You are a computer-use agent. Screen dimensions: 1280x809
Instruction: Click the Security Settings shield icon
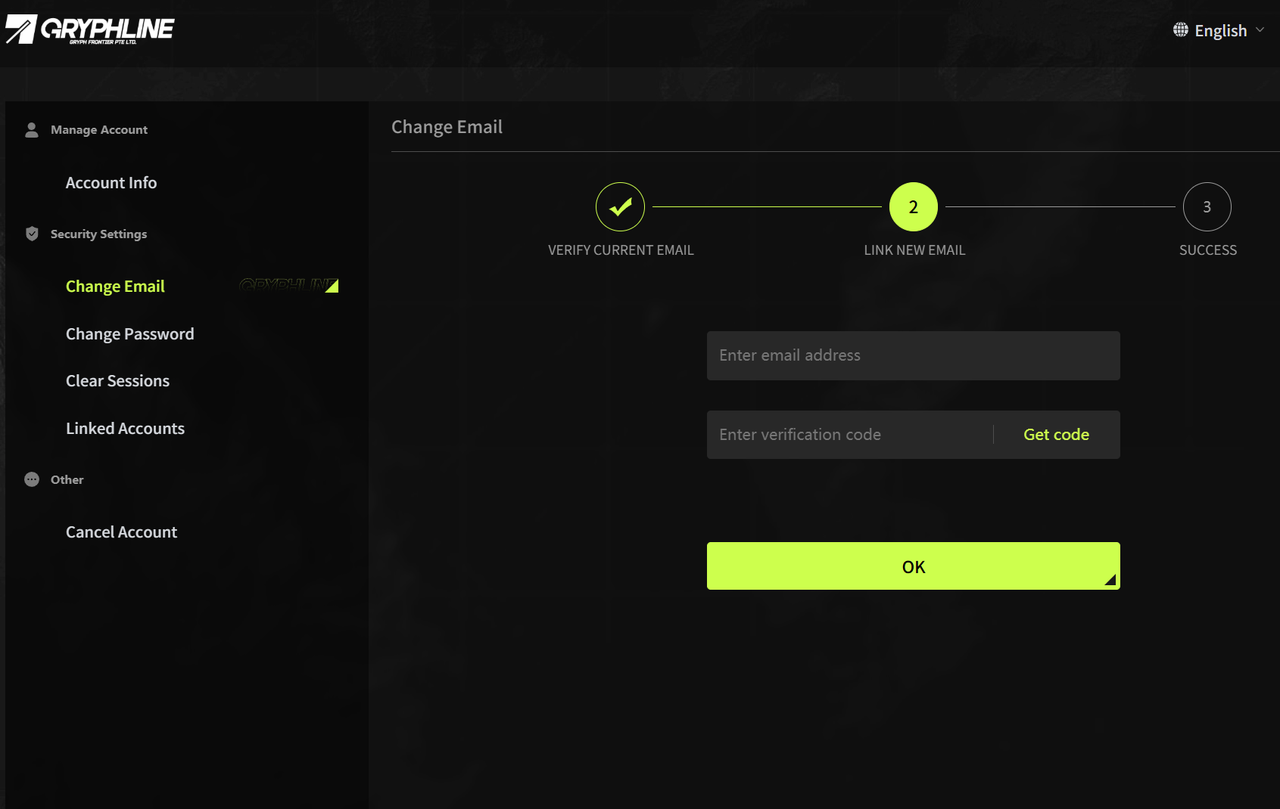32,234
